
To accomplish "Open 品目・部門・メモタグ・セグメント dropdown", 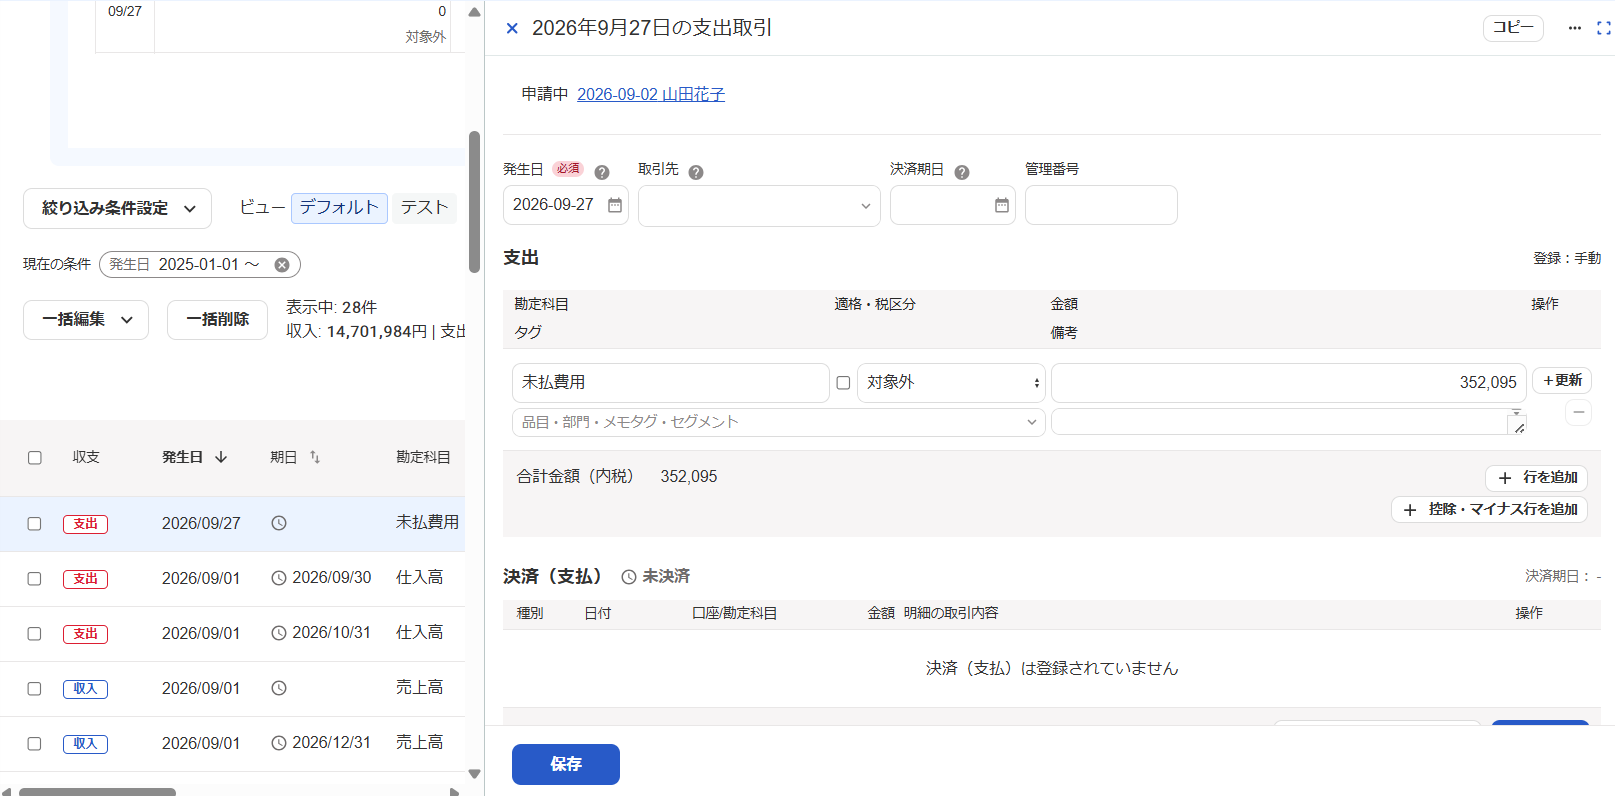I will [779, 422].
